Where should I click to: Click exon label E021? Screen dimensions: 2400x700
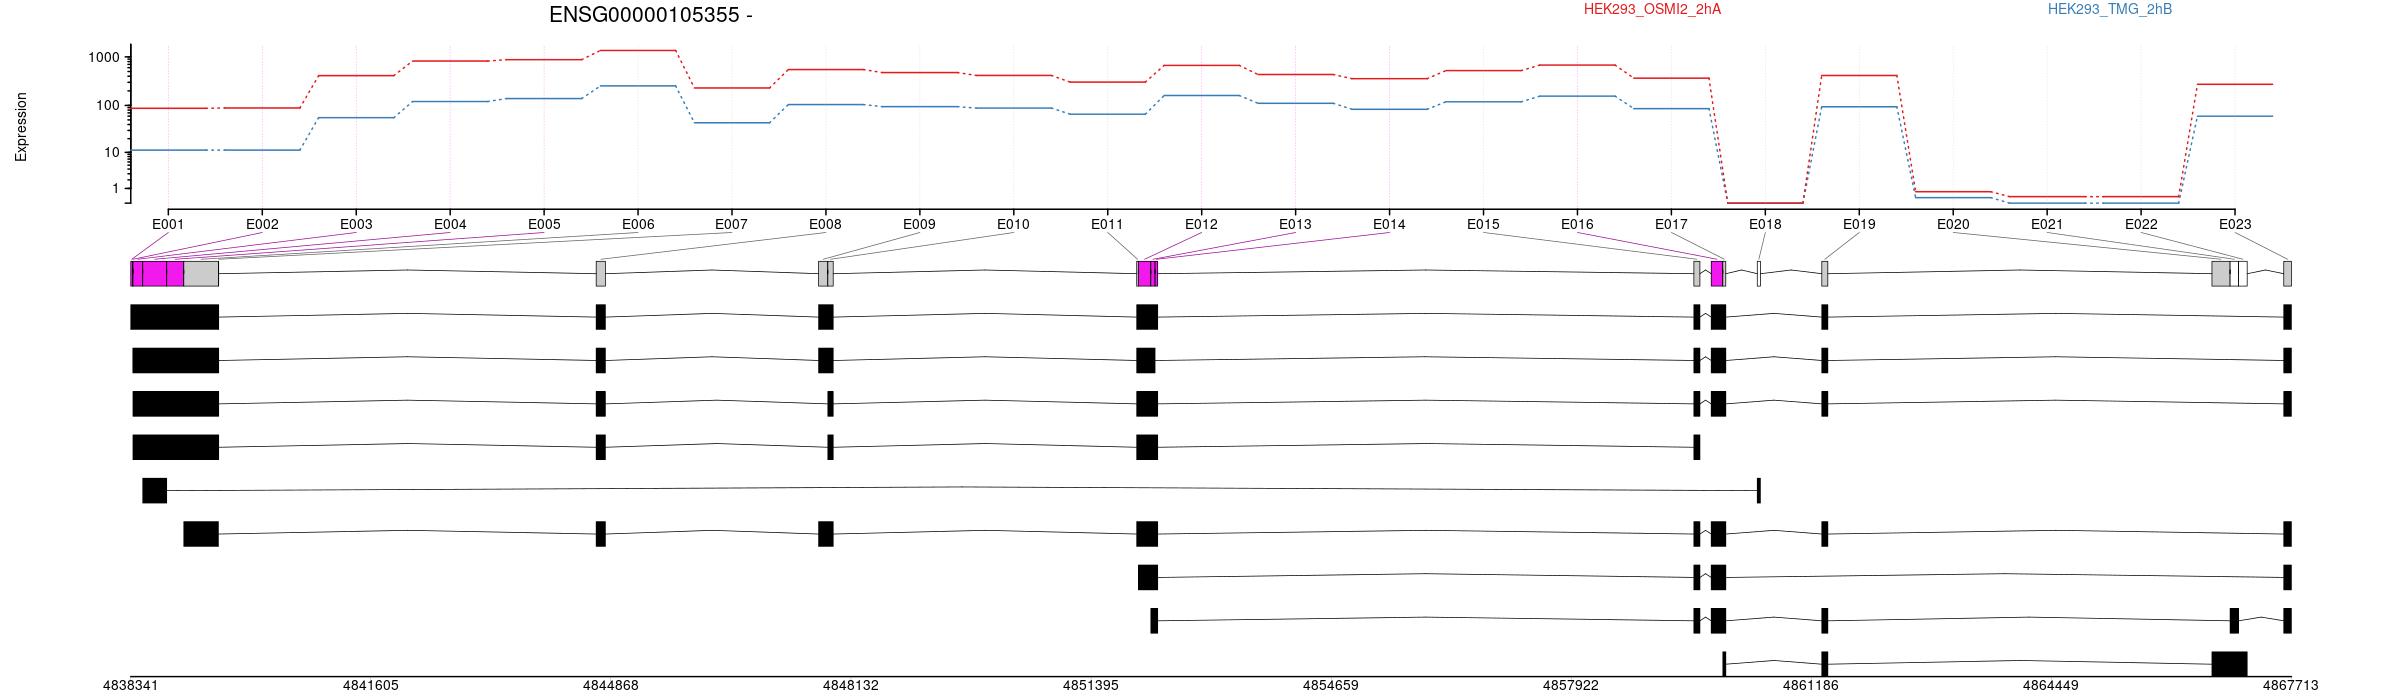2047,224
